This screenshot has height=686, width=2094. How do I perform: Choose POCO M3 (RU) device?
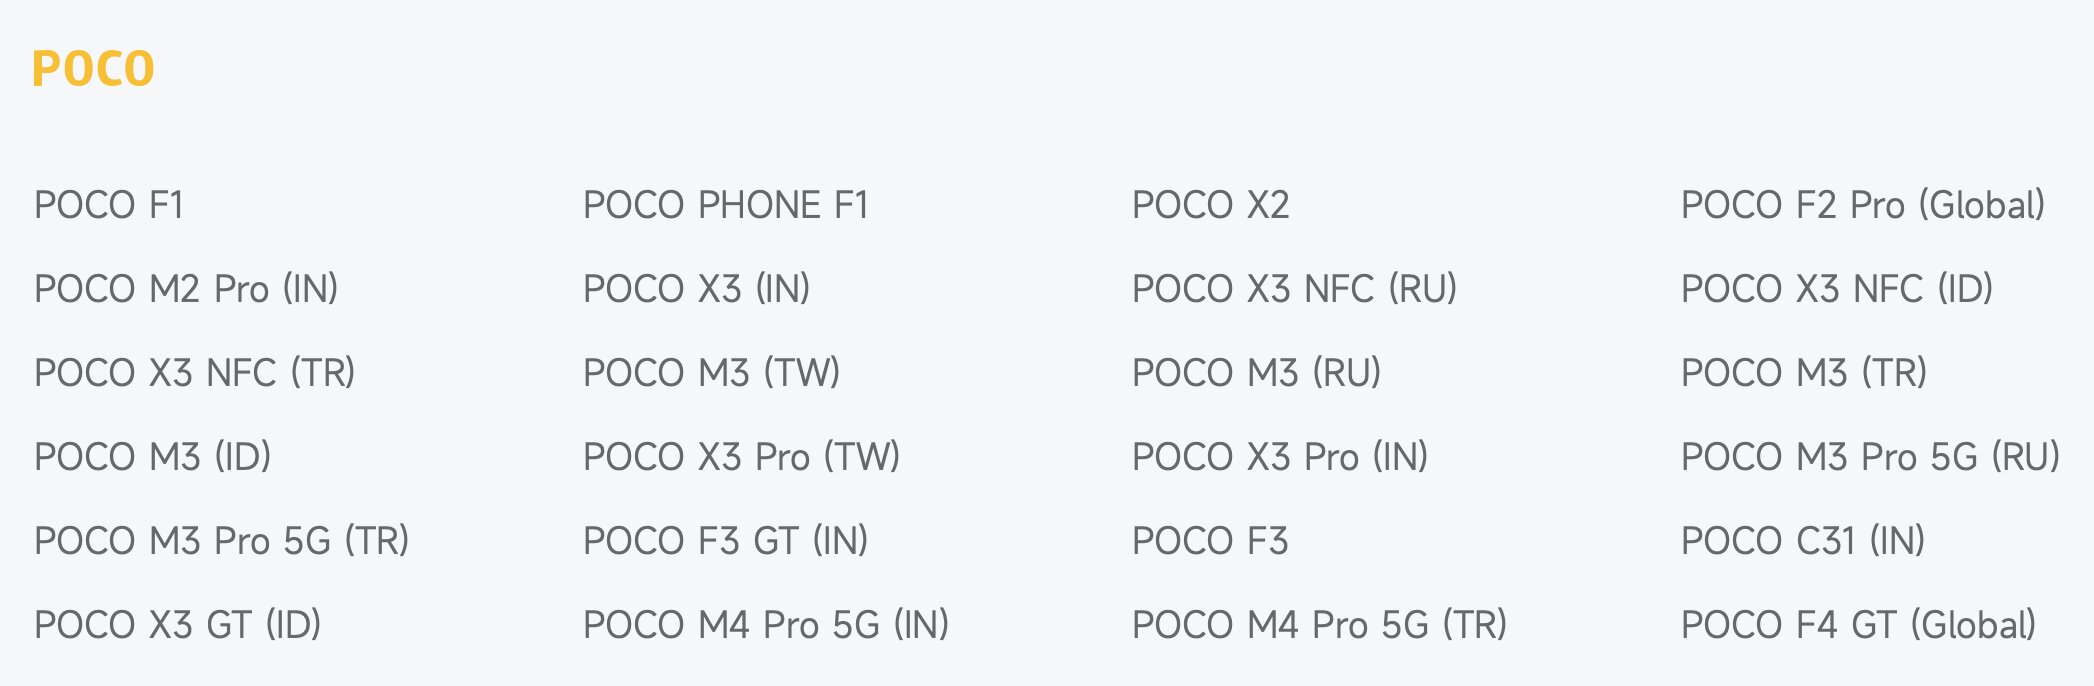(1256, 373)
